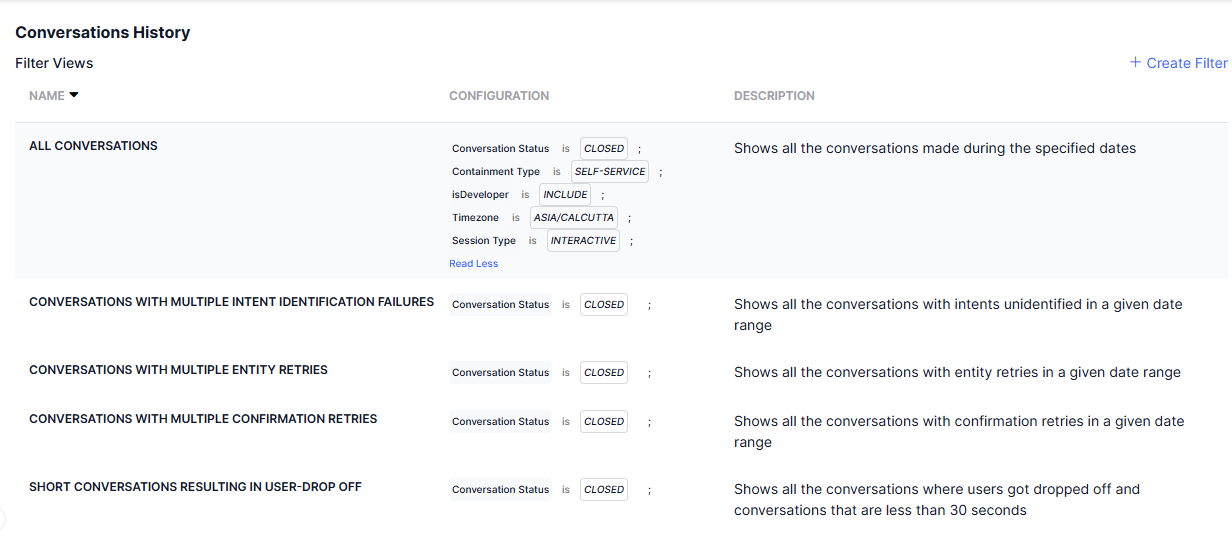The width and height of the screenshot is (1232, 544).
Task: Click CLOSED tag in User-Drop Off row
Action: 604,490
